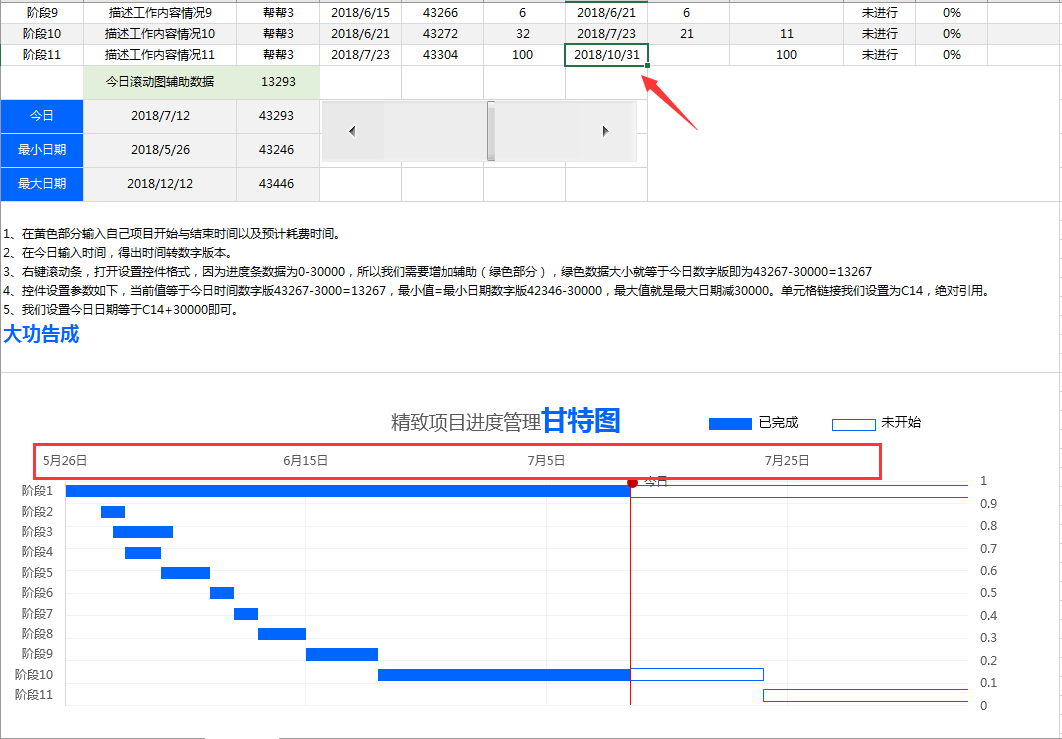Click the 阶段10 row label cell
The image size is (1062, 739).
click(x=42, y=34)
